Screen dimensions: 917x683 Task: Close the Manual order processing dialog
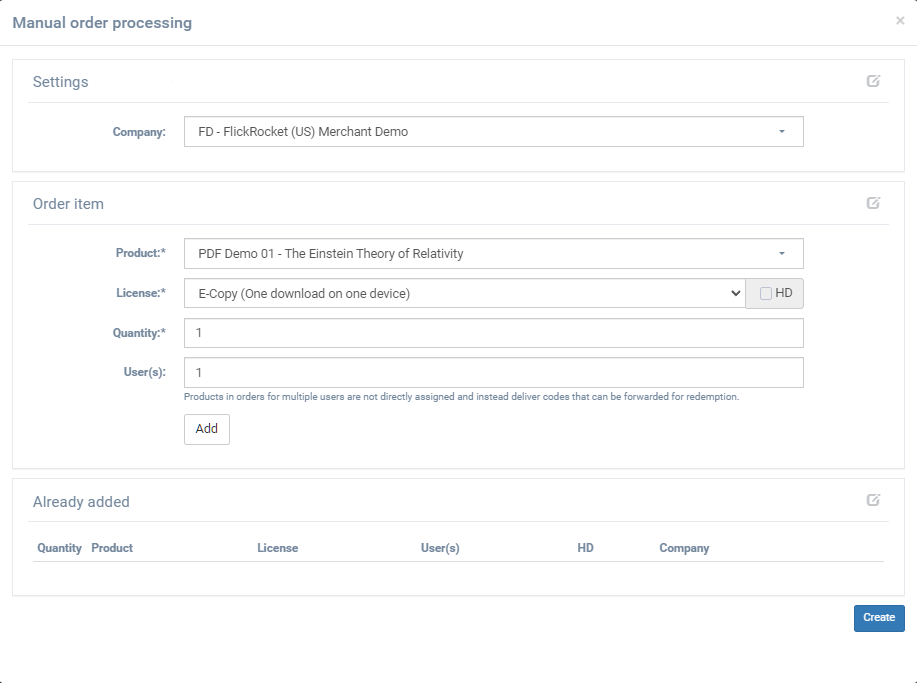pos(900,21)
